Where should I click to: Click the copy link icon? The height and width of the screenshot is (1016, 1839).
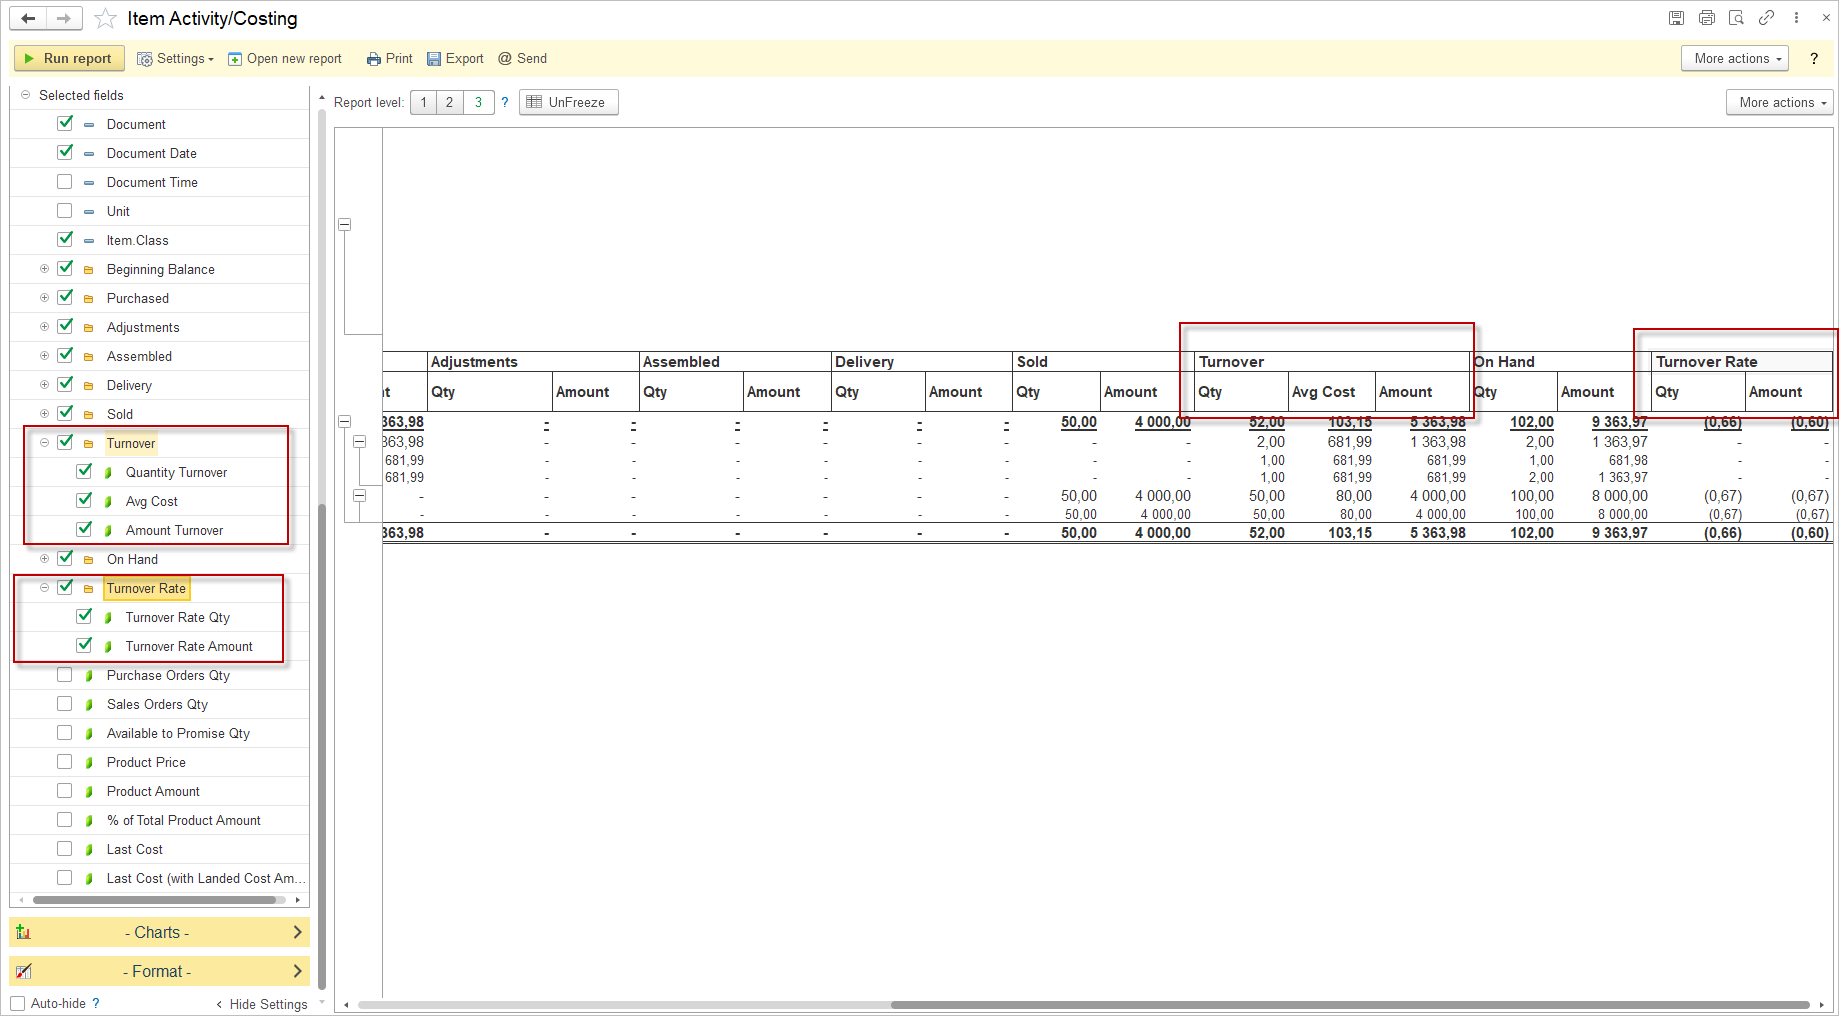click(1766, 18)
